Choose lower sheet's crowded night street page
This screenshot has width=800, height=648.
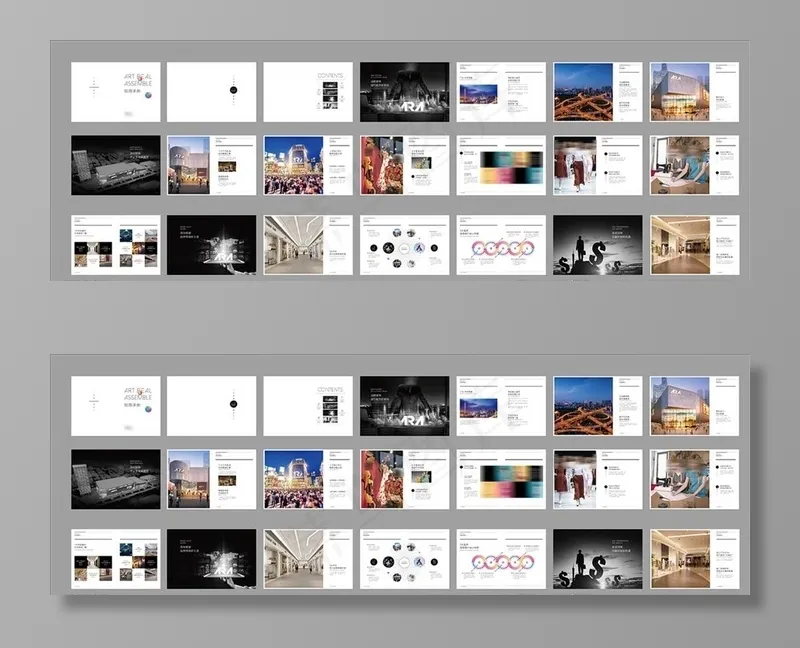pyautogui.click(x=308, y=479)
